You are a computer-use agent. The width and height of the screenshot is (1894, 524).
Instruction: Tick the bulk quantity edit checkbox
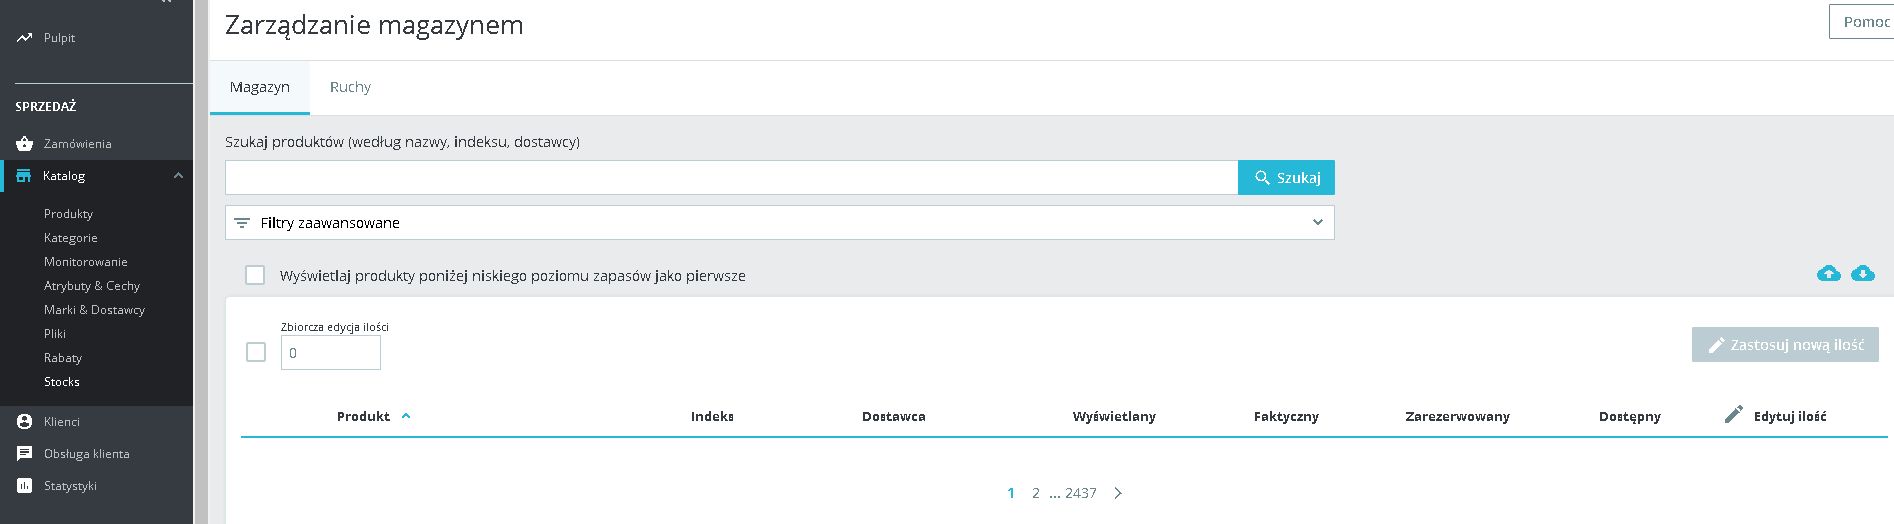click(256, 352)
